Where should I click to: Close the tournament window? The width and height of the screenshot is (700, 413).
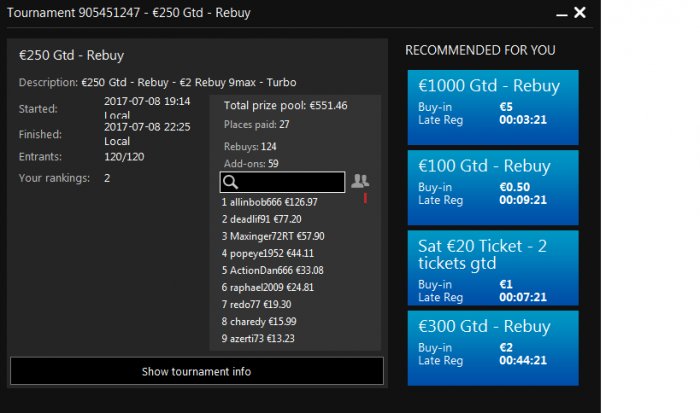pyautogui.click(x=580, y=13)
